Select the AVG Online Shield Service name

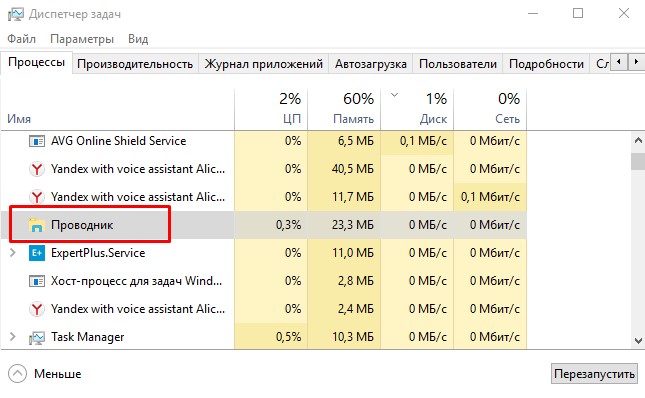point(118,141)
